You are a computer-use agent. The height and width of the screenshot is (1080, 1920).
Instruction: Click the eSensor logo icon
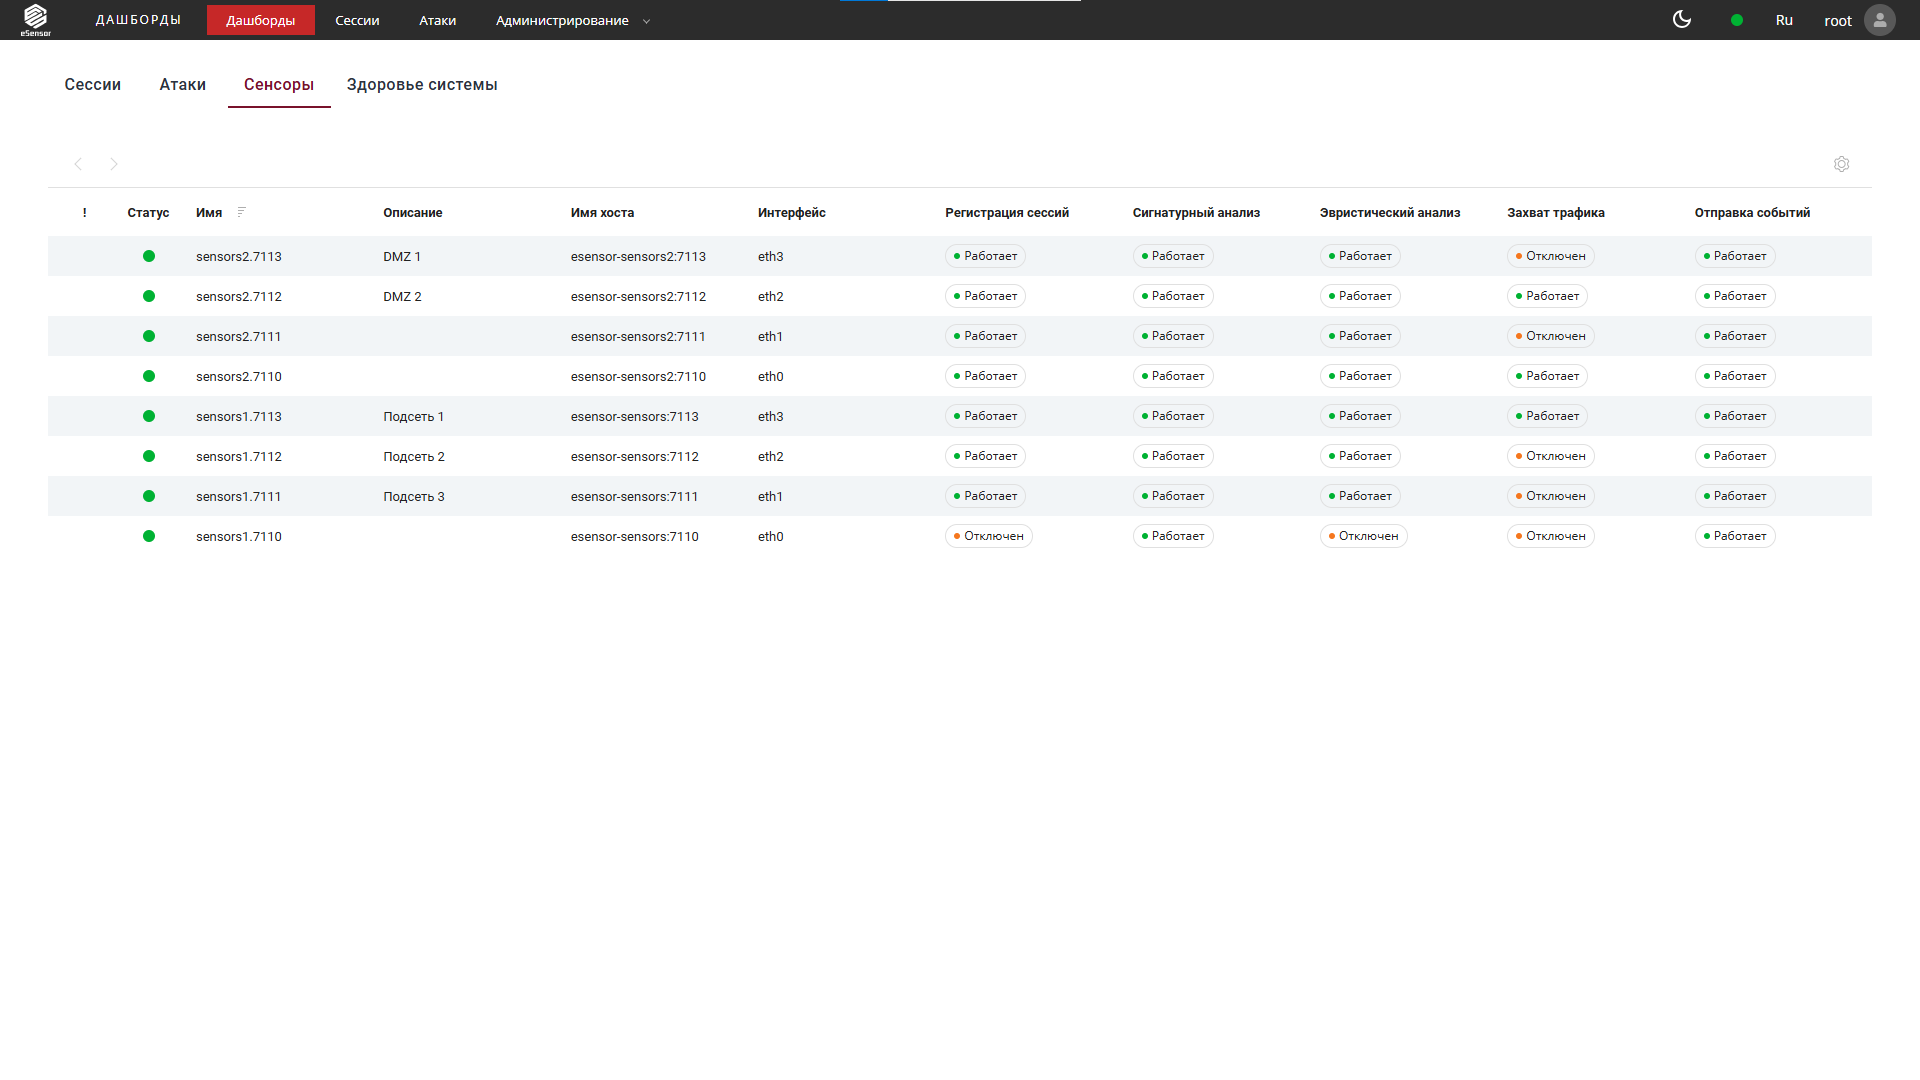click(36, 19)
